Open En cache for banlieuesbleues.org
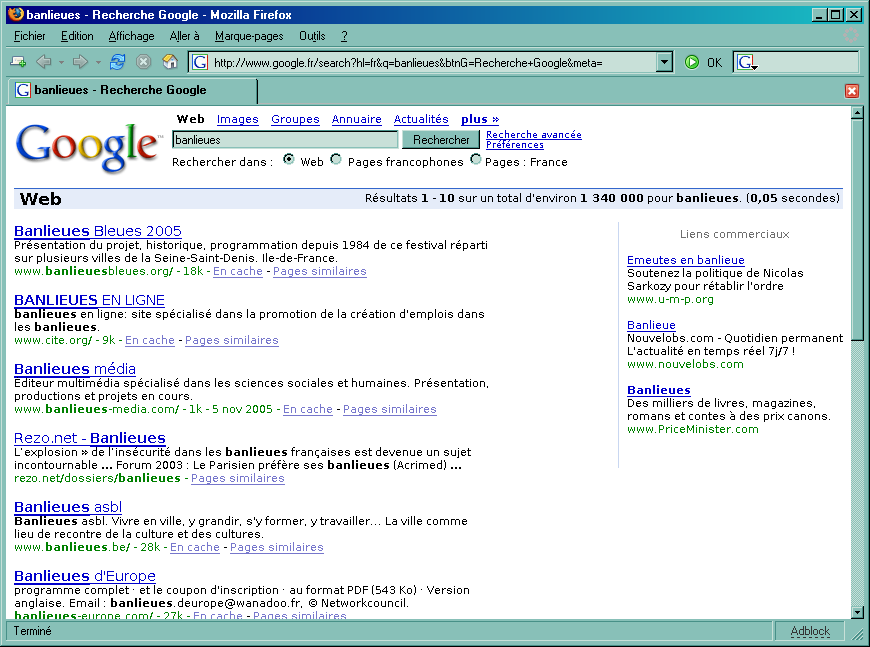Image resolution: width=870 pixels, height=647 pixels. (x=237, y=271)
